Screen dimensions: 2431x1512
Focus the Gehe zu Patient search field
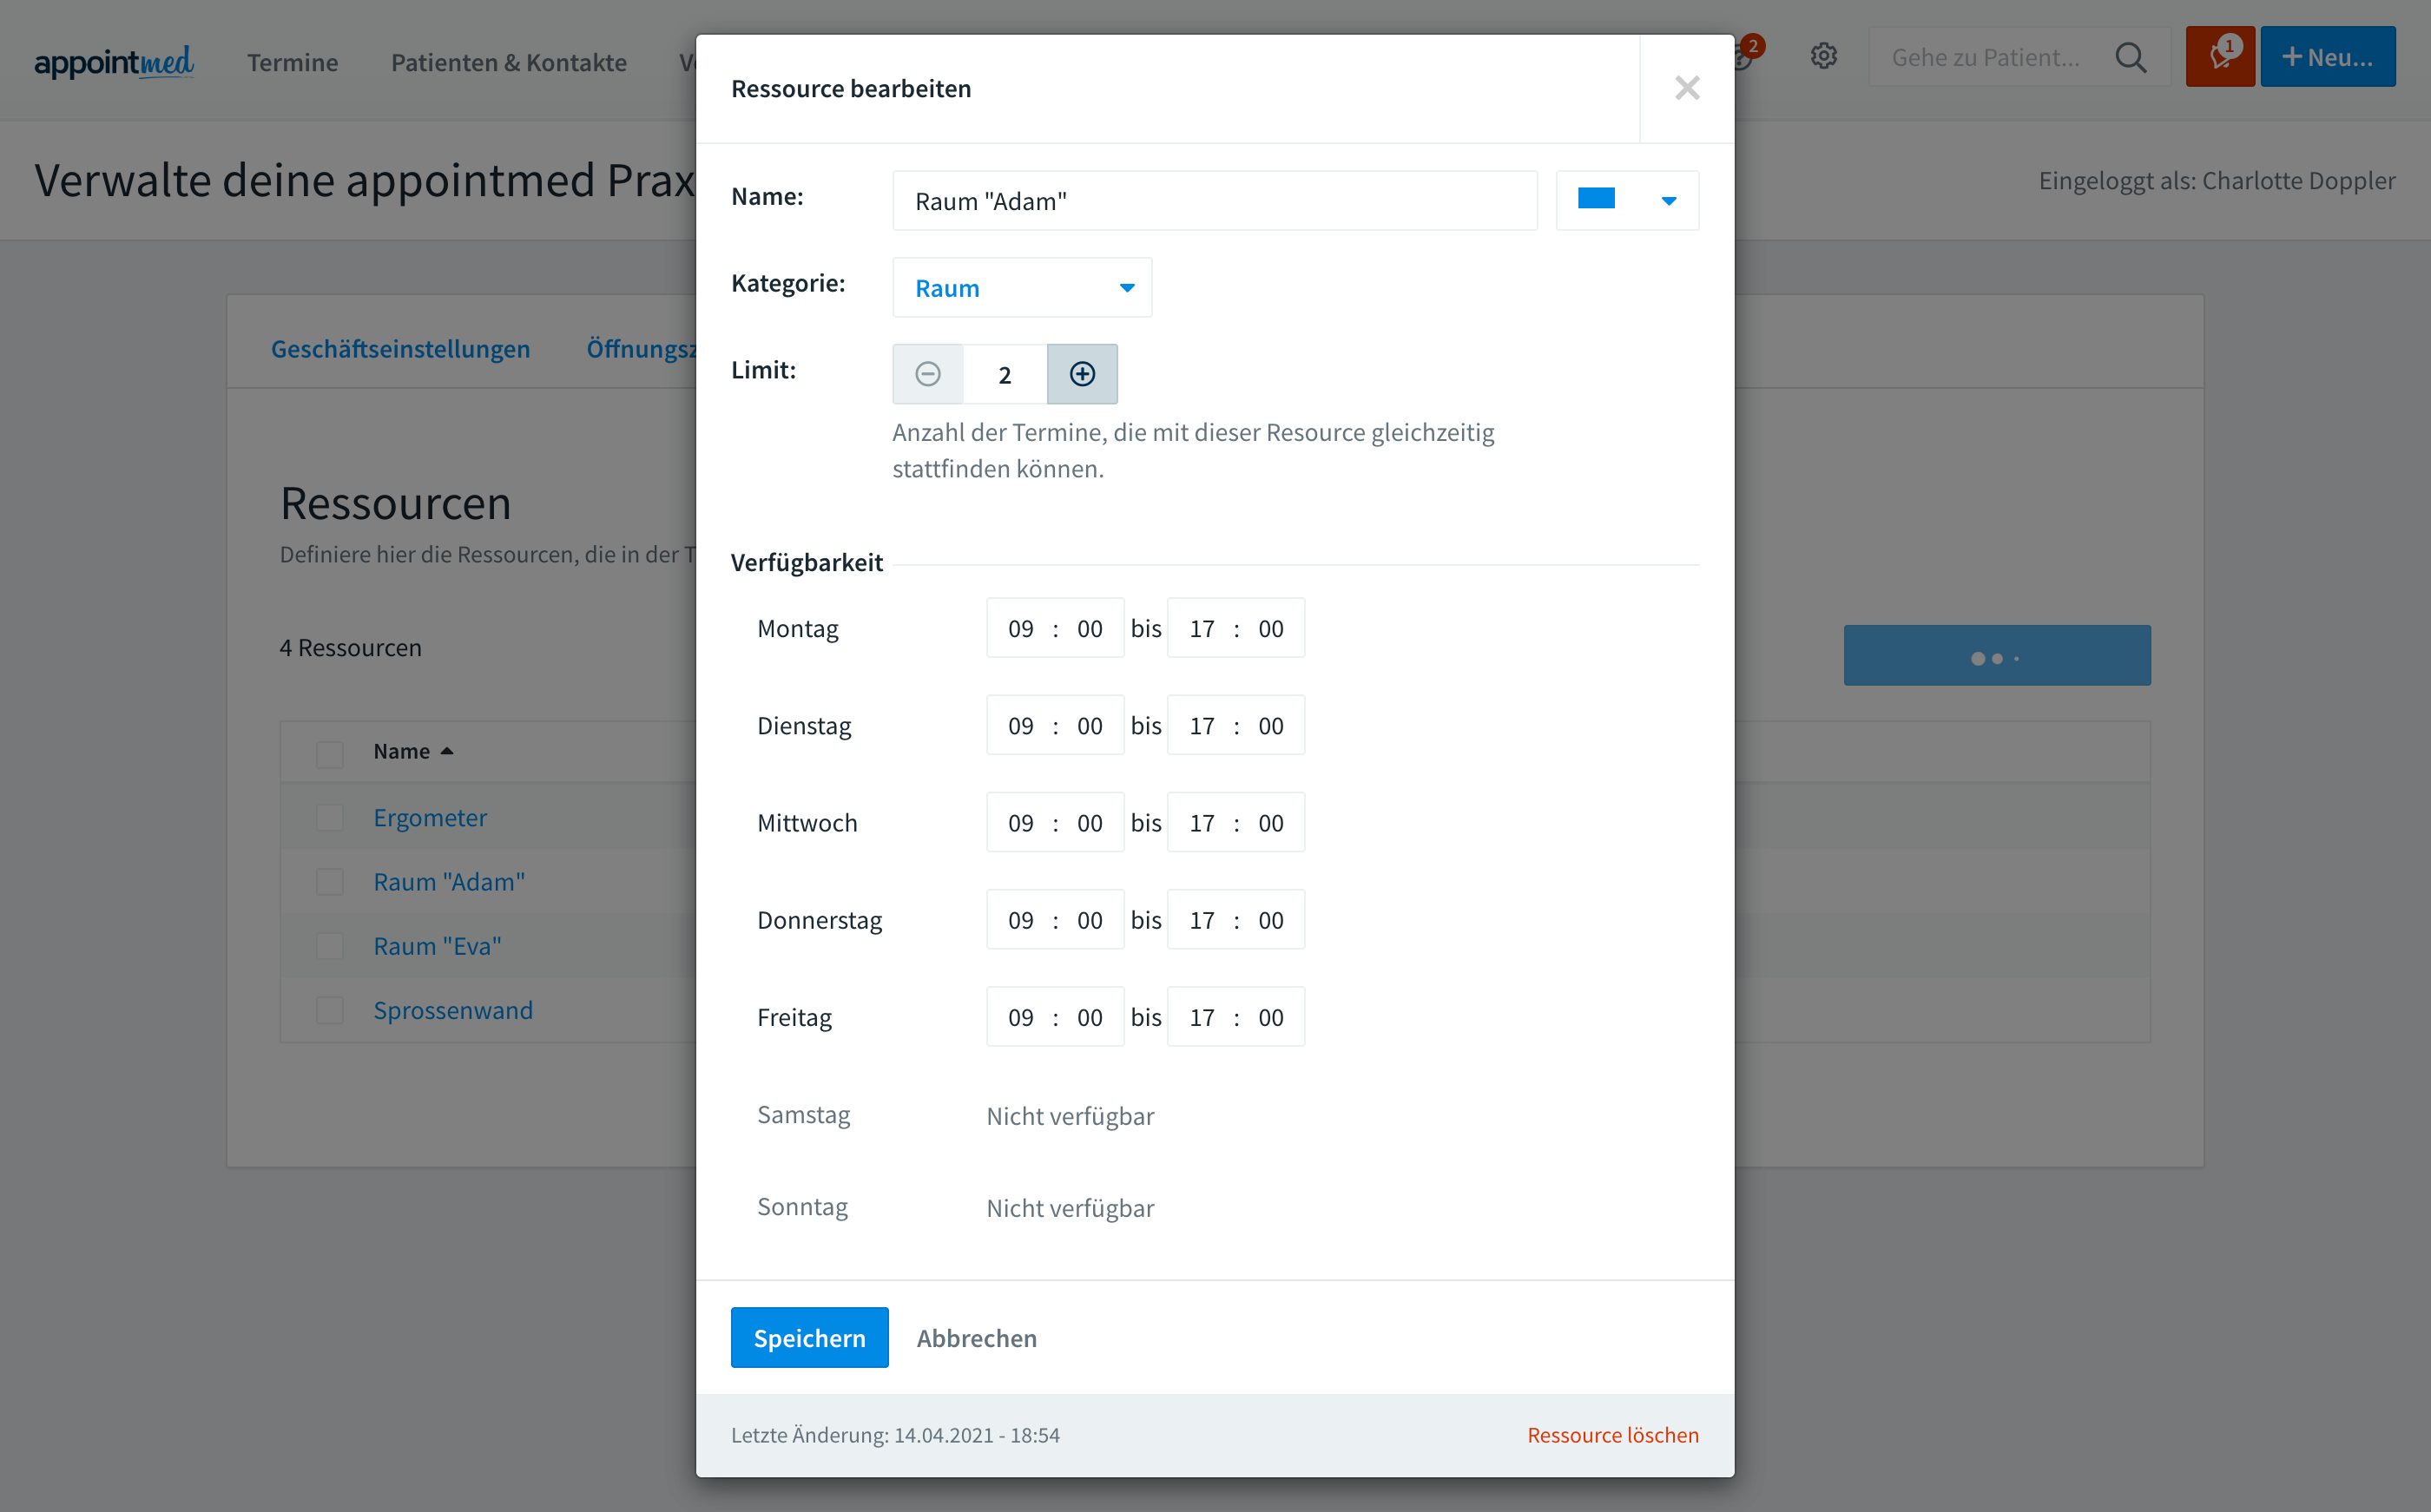pyautogui.click(x=1985, y=57)
